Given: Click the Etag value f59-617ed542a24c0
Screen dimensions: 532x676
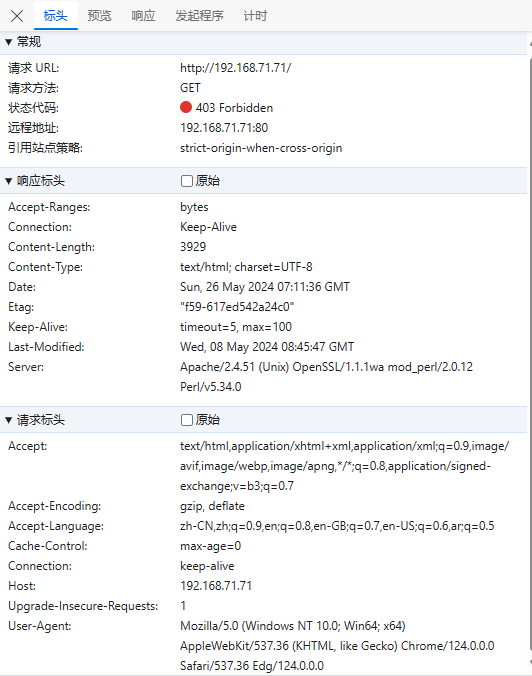Looking at the screenshot, I should point(237,307).
